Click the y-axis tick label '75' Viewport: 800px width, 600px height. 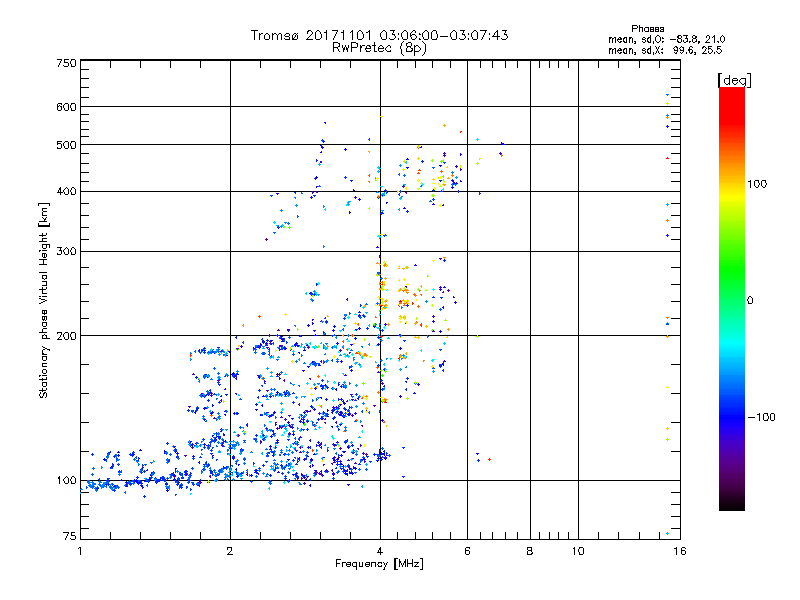pyautogui.click(x=70, y=536)
